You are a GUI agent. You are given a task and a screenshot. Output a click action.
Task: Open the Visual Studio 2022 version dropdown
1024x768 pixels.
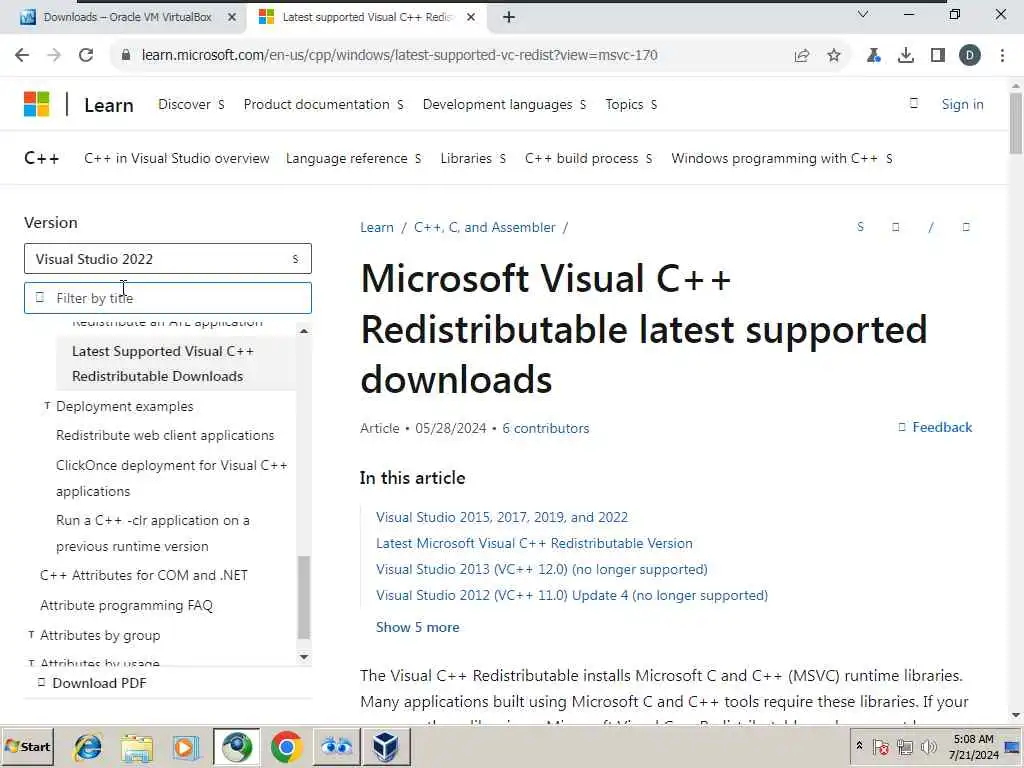(168, 259)
